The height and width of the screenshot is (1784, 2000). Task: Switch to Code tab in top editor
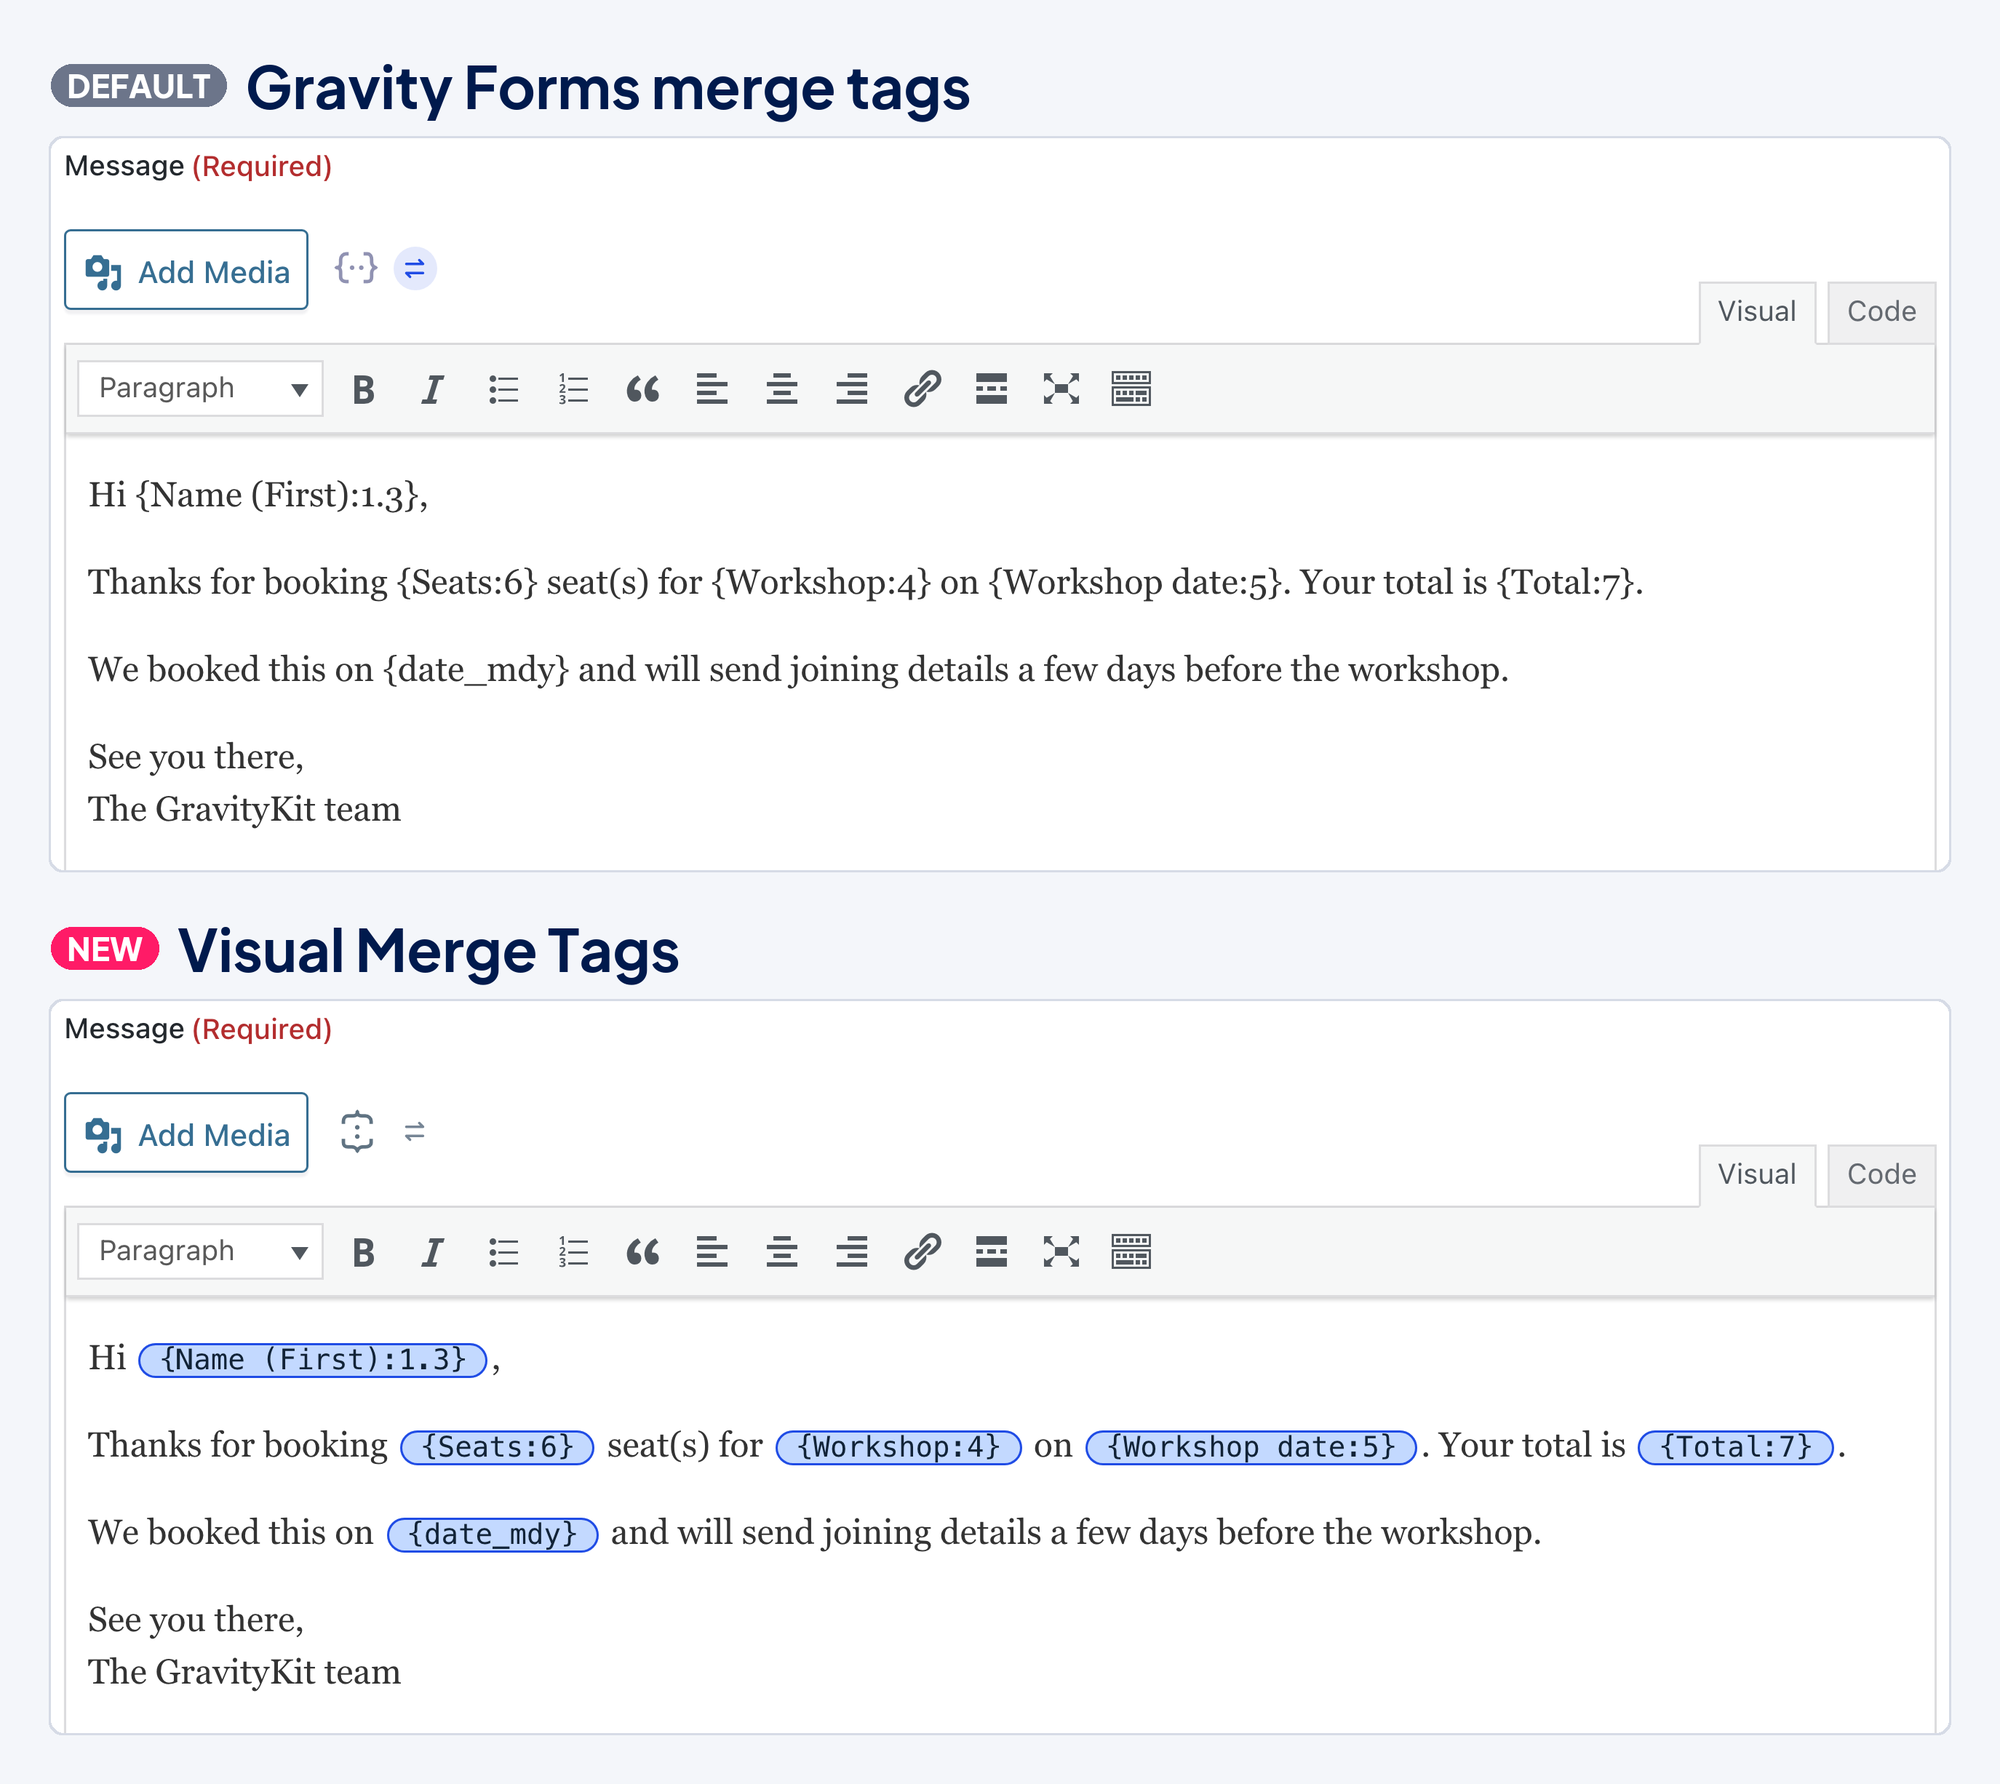tap(1881, 312)
